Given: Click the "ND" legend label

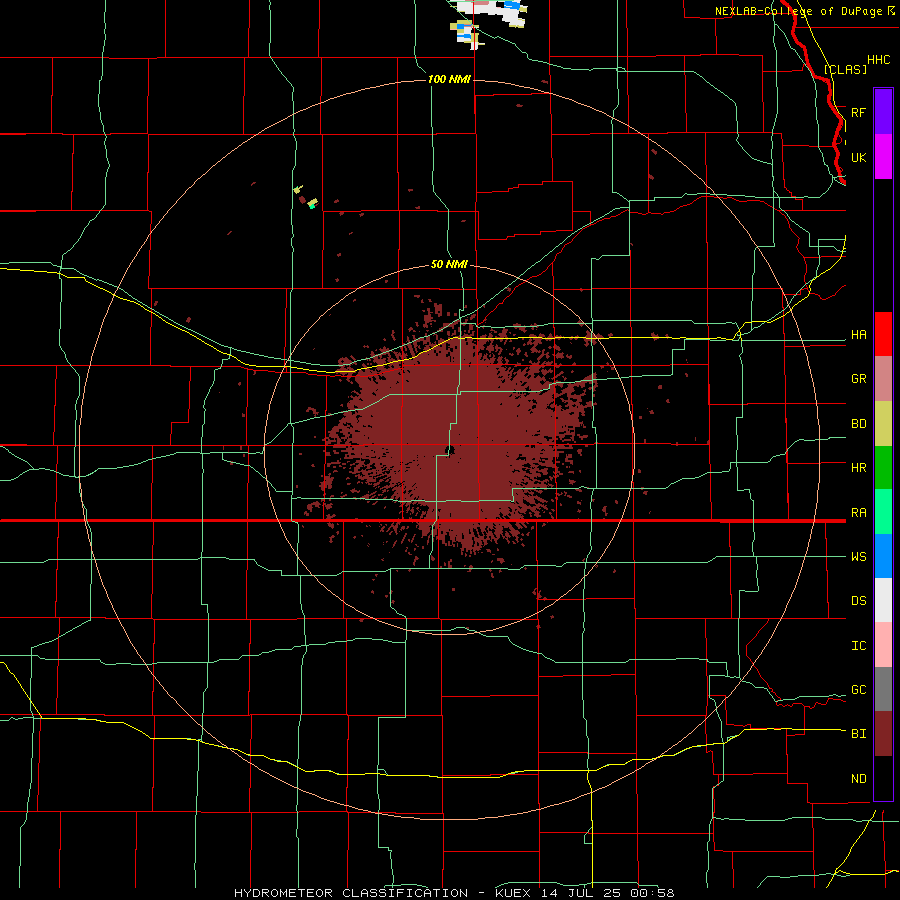Looking at the screenshot, I should 858,779.
